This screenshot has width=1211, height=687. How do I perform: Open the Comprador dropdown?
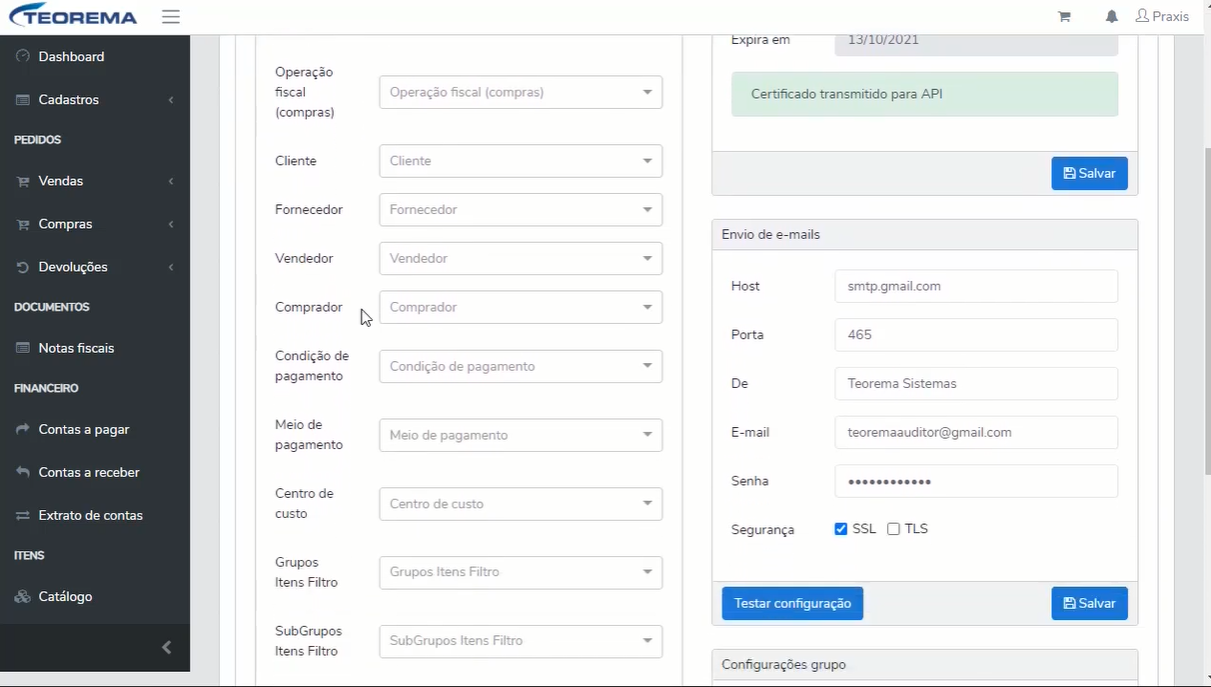coord(521,307)
